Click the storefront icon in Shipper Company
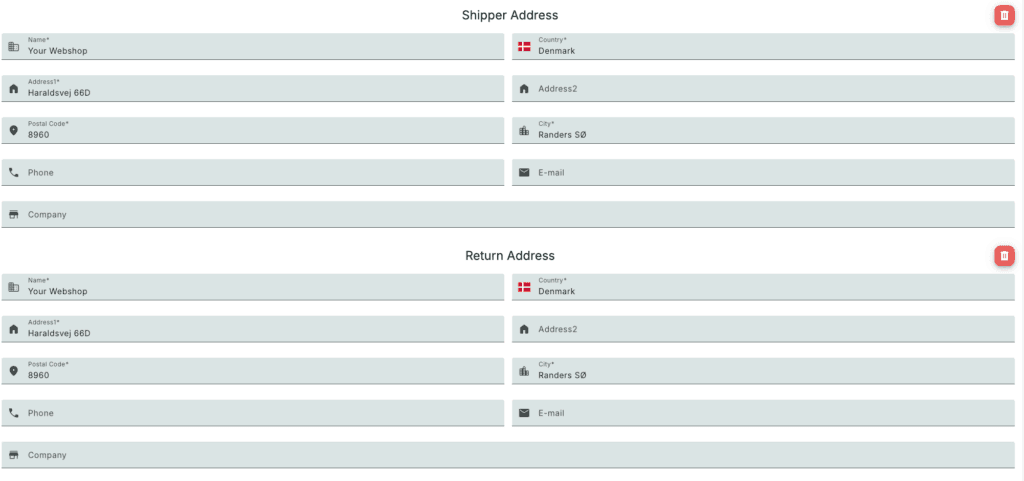This screenshot has width=1024, height=481. click(14, 214)
